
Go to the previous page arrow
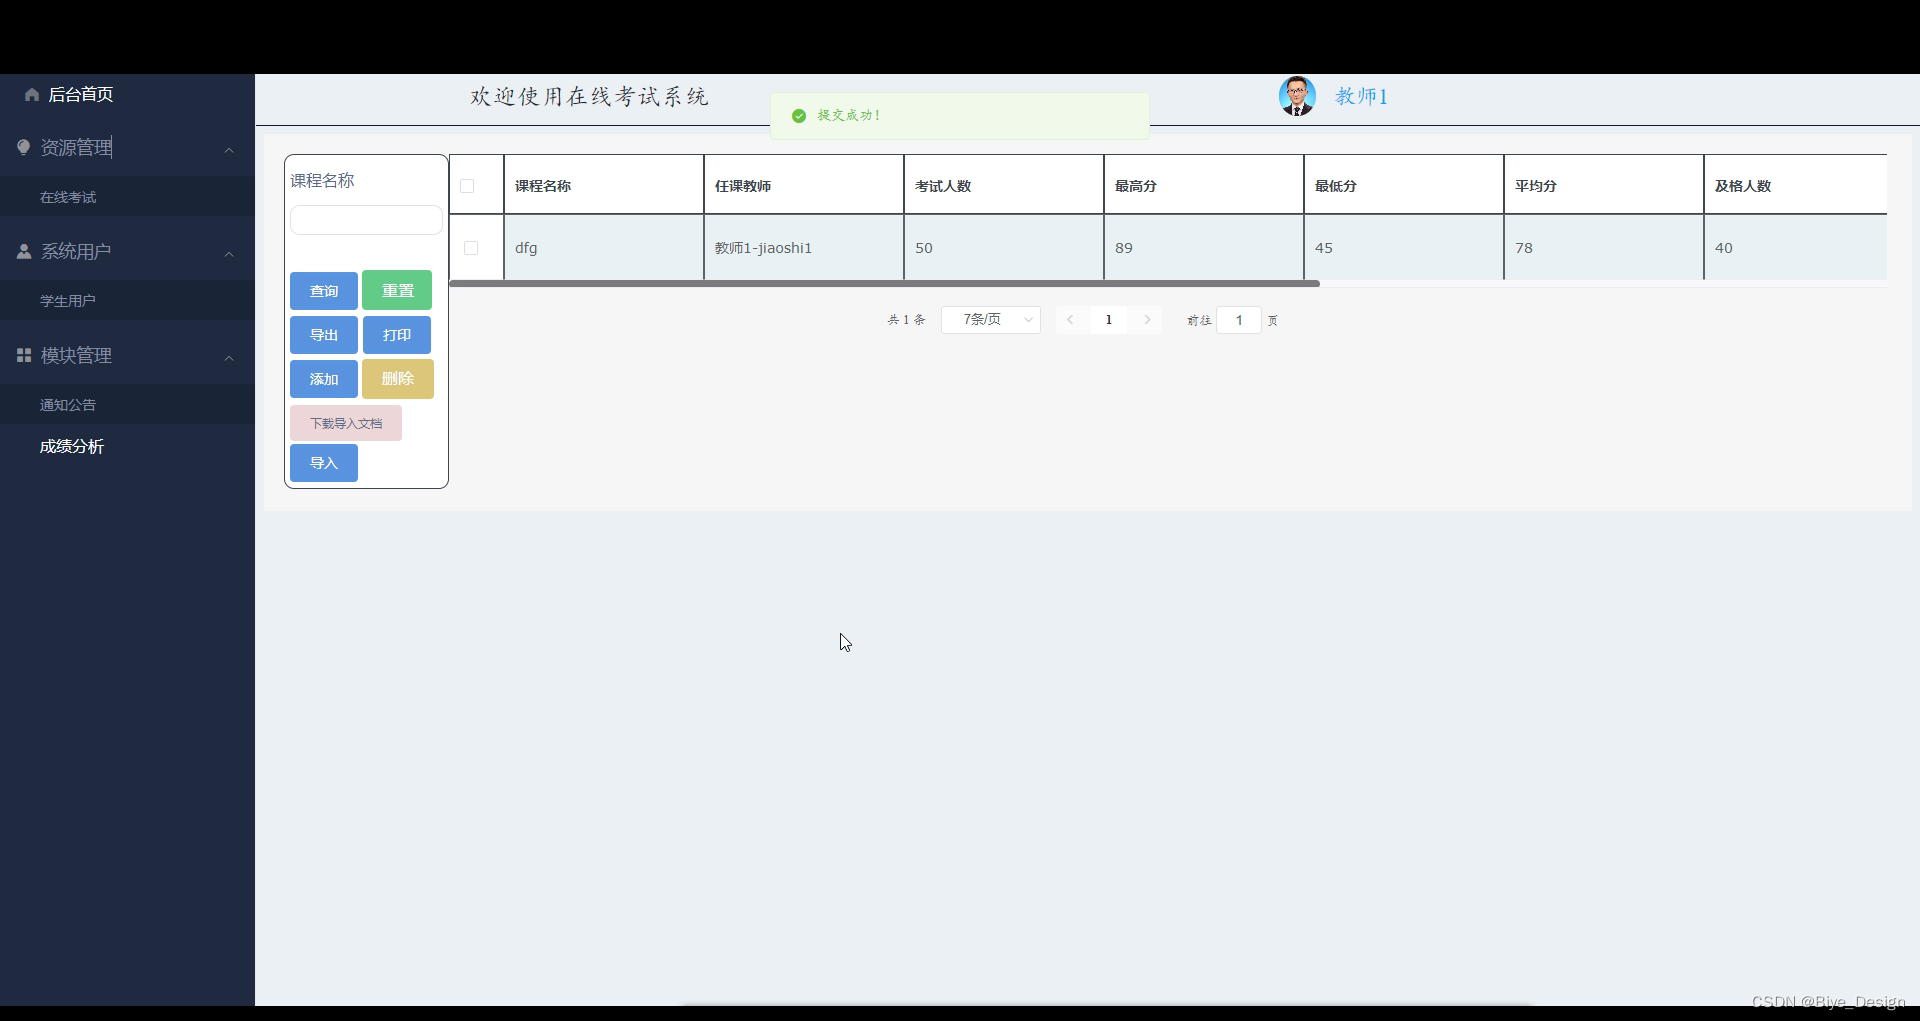click(x=1070, y=320)
